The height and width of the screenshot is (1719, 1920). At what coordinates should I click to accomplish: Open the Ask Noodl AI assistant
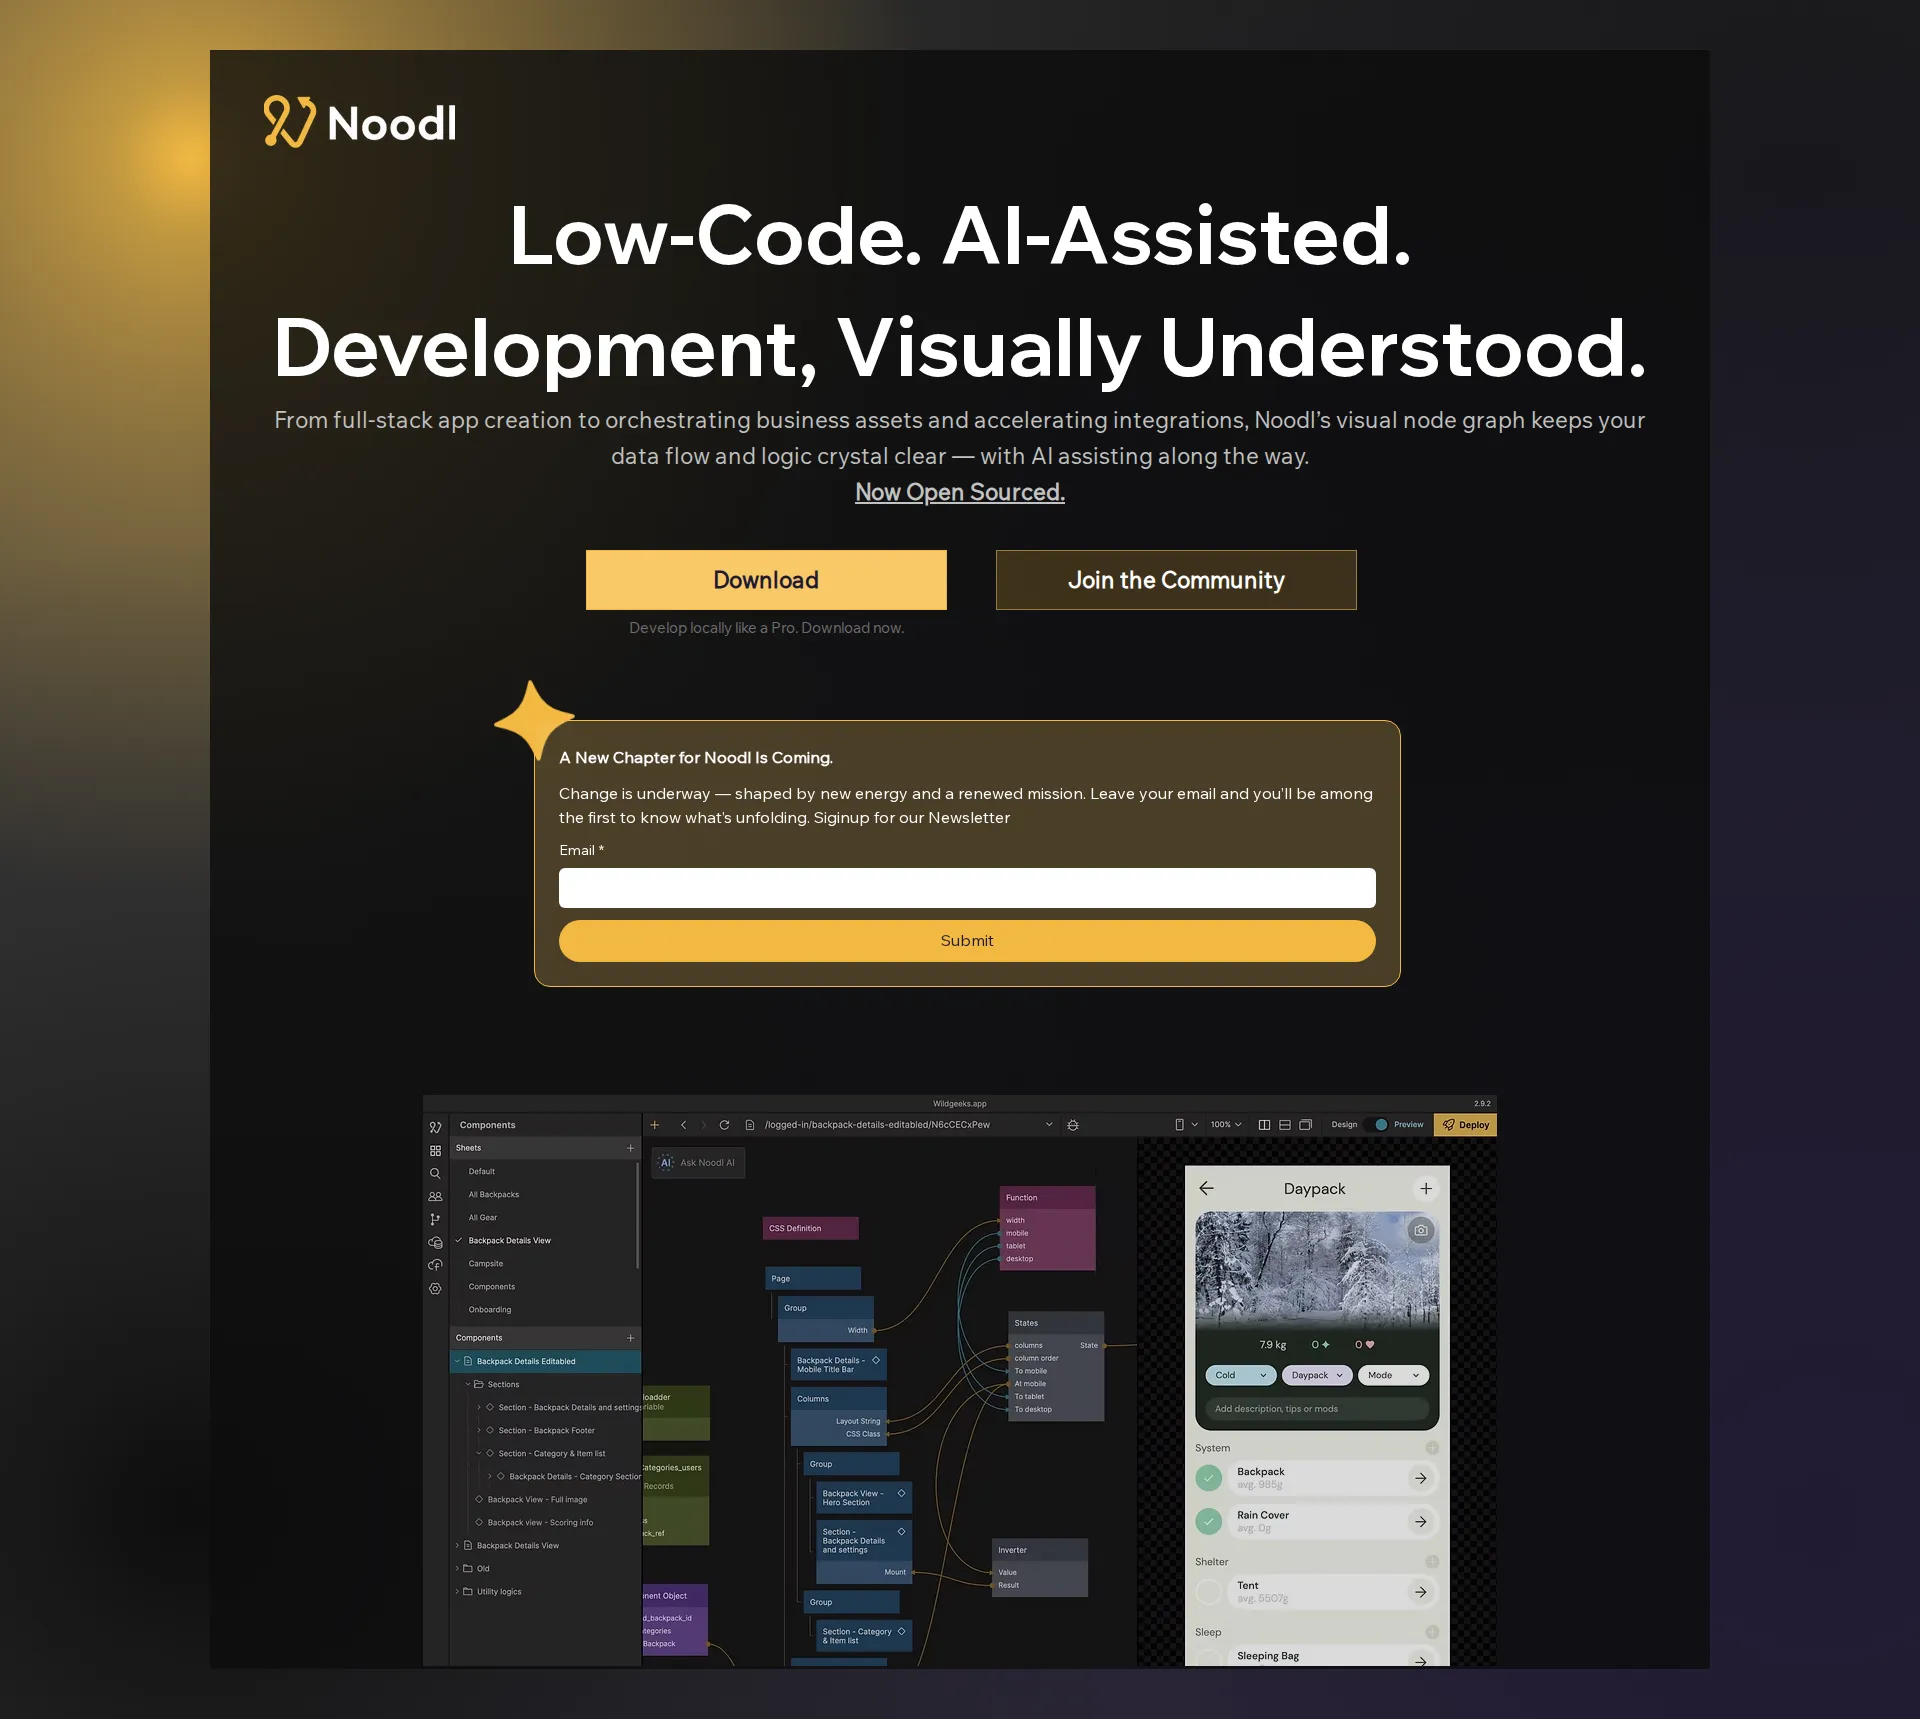[698, 1162]
